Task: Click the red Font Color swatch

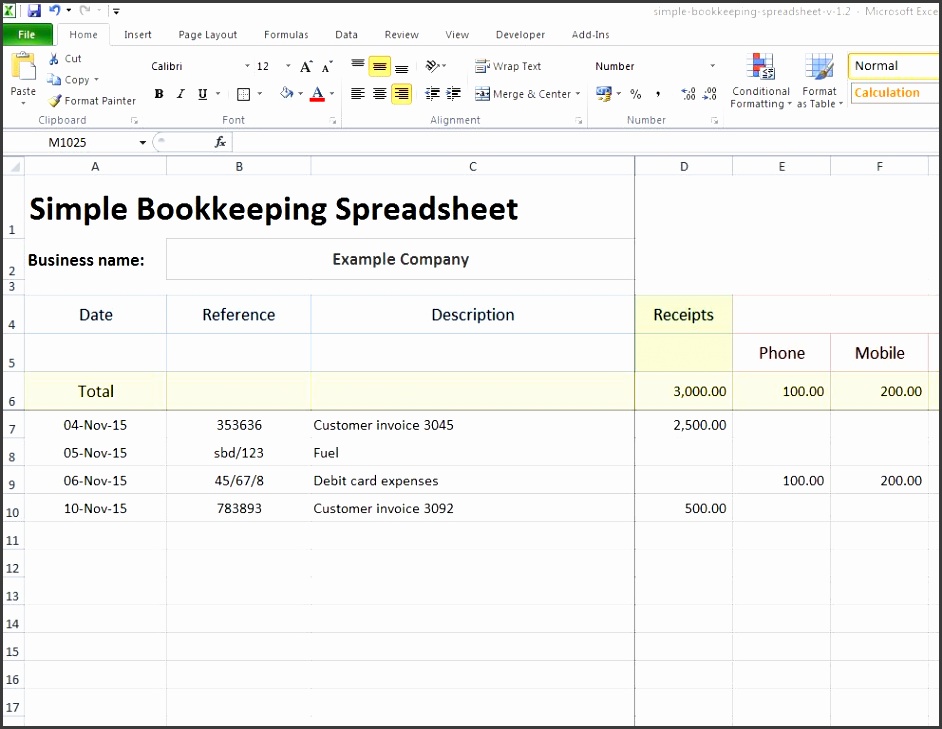Action: tap(318, 94)
